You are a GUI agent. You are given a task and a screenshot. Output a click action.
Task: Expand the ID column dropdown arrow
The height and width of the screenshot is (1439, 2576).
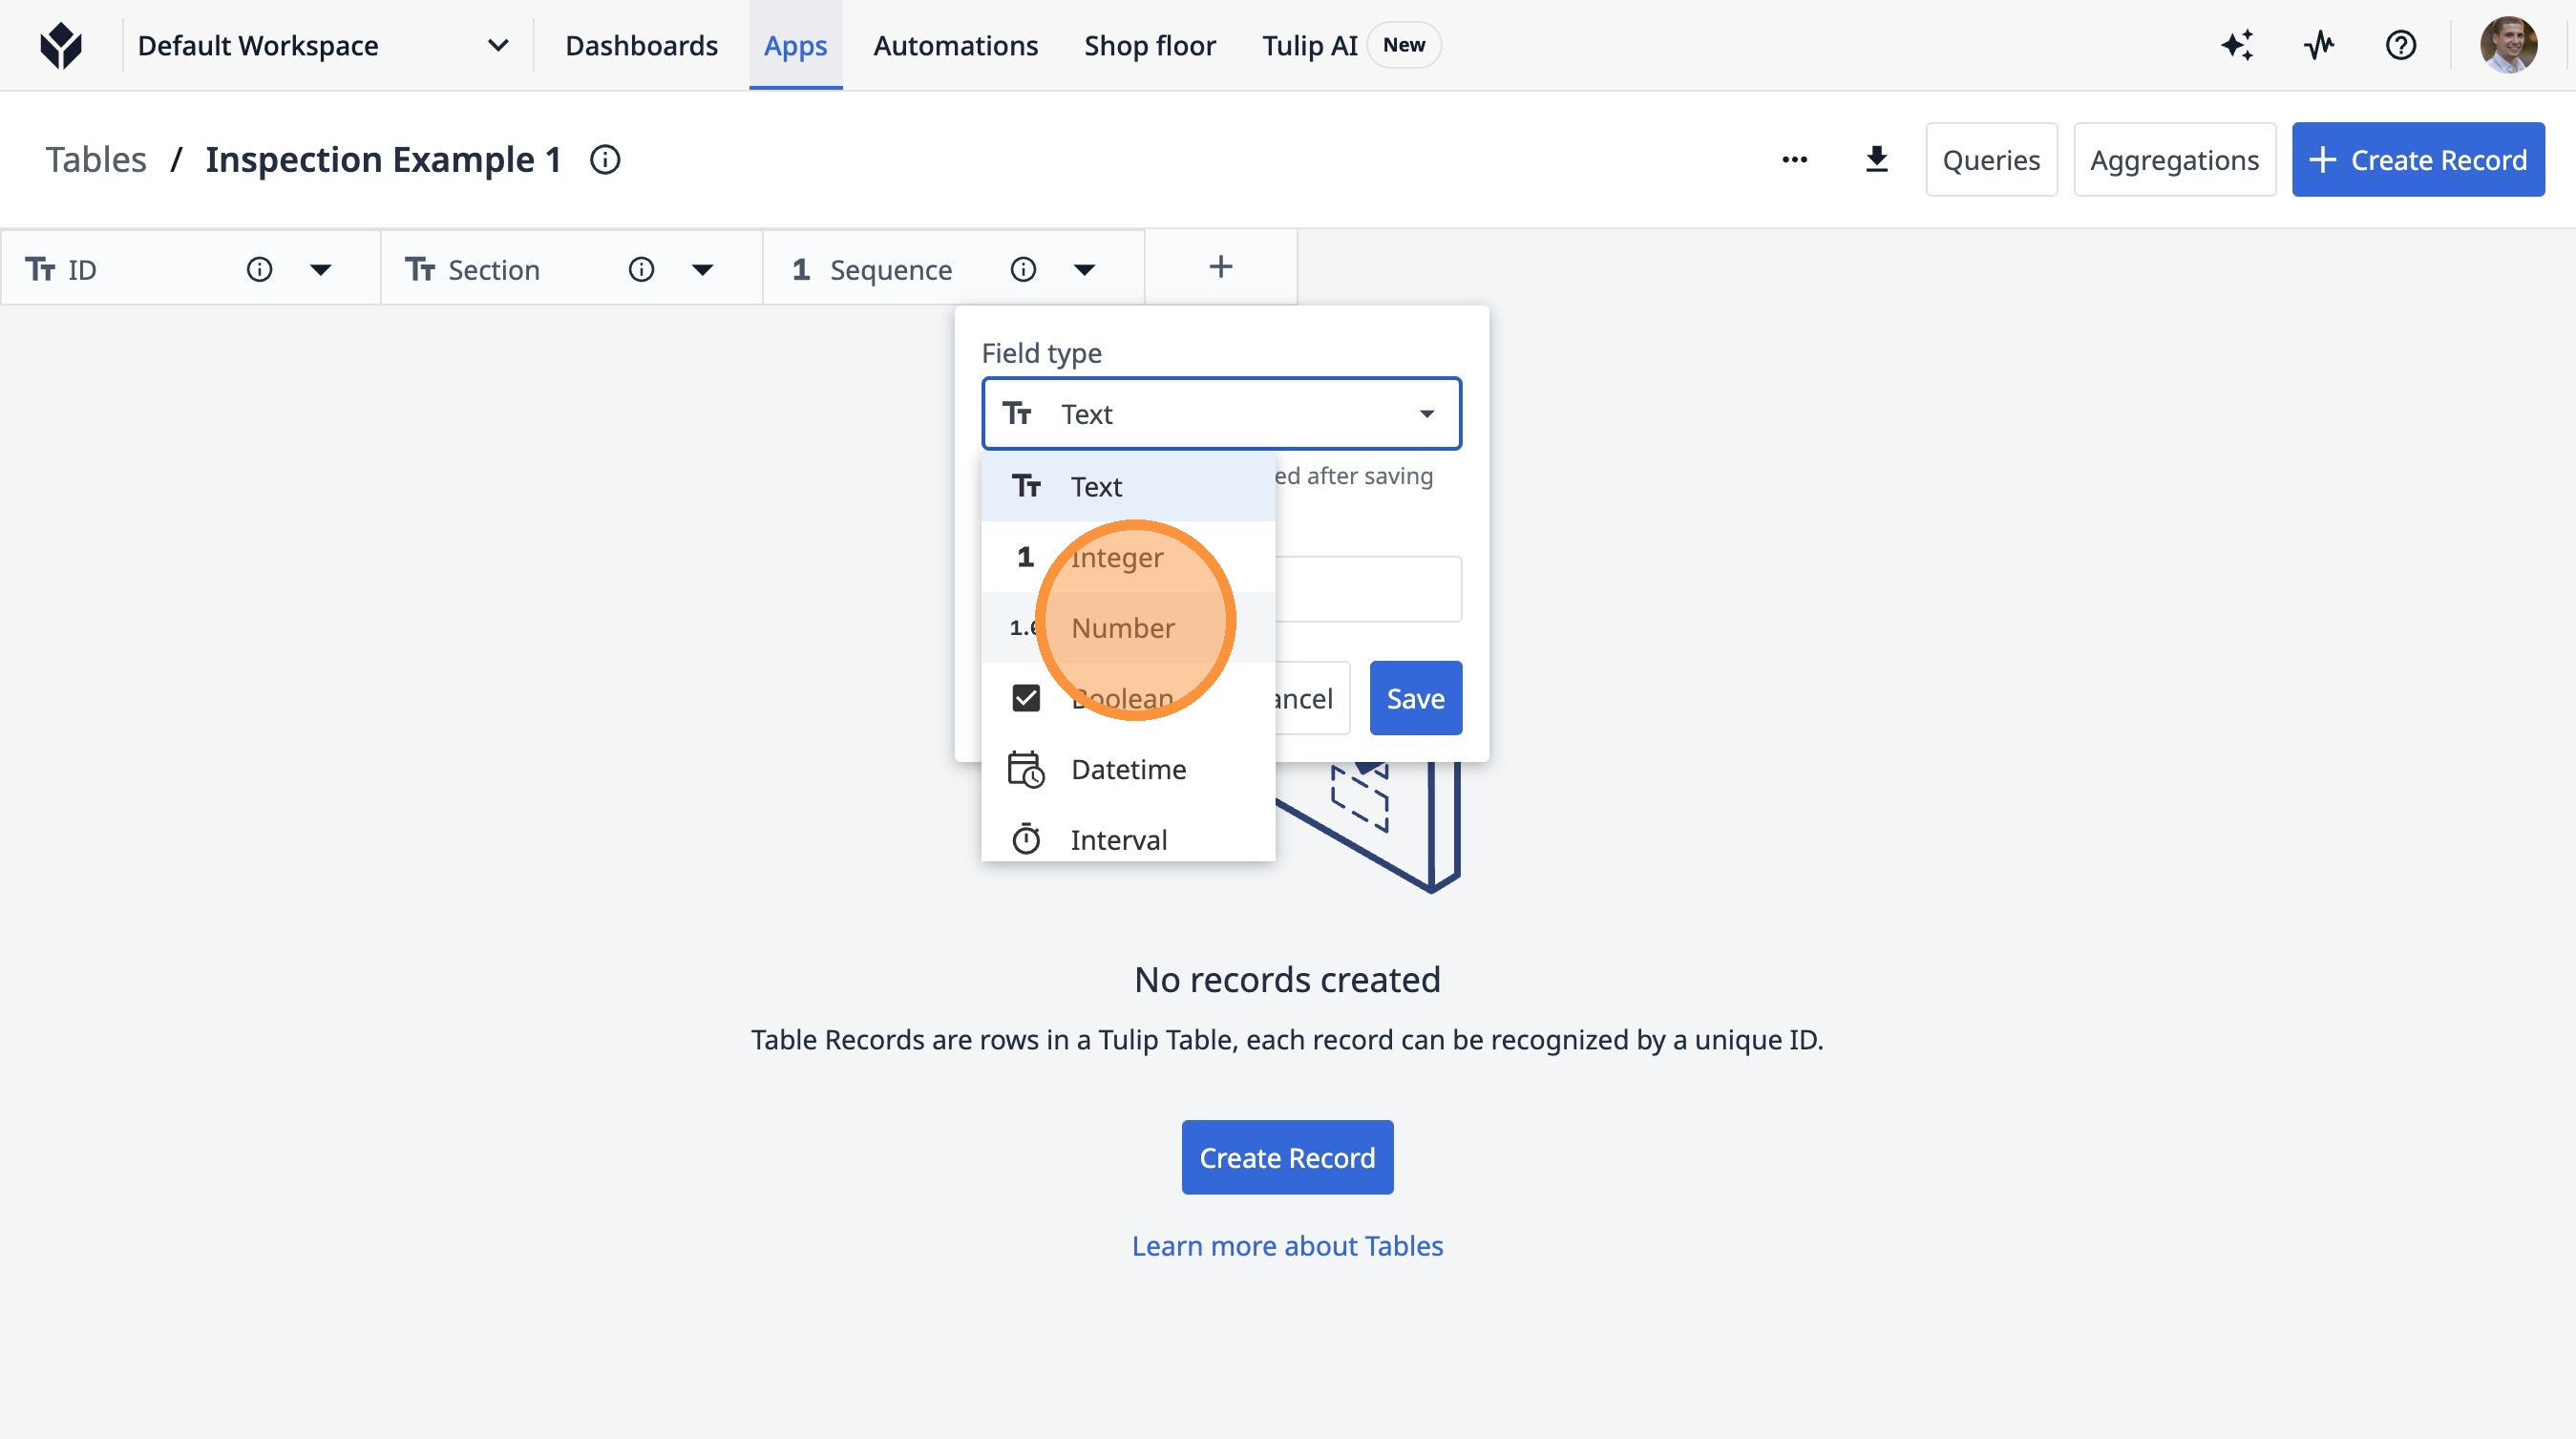pyautogui.click(x=320, y=269)
